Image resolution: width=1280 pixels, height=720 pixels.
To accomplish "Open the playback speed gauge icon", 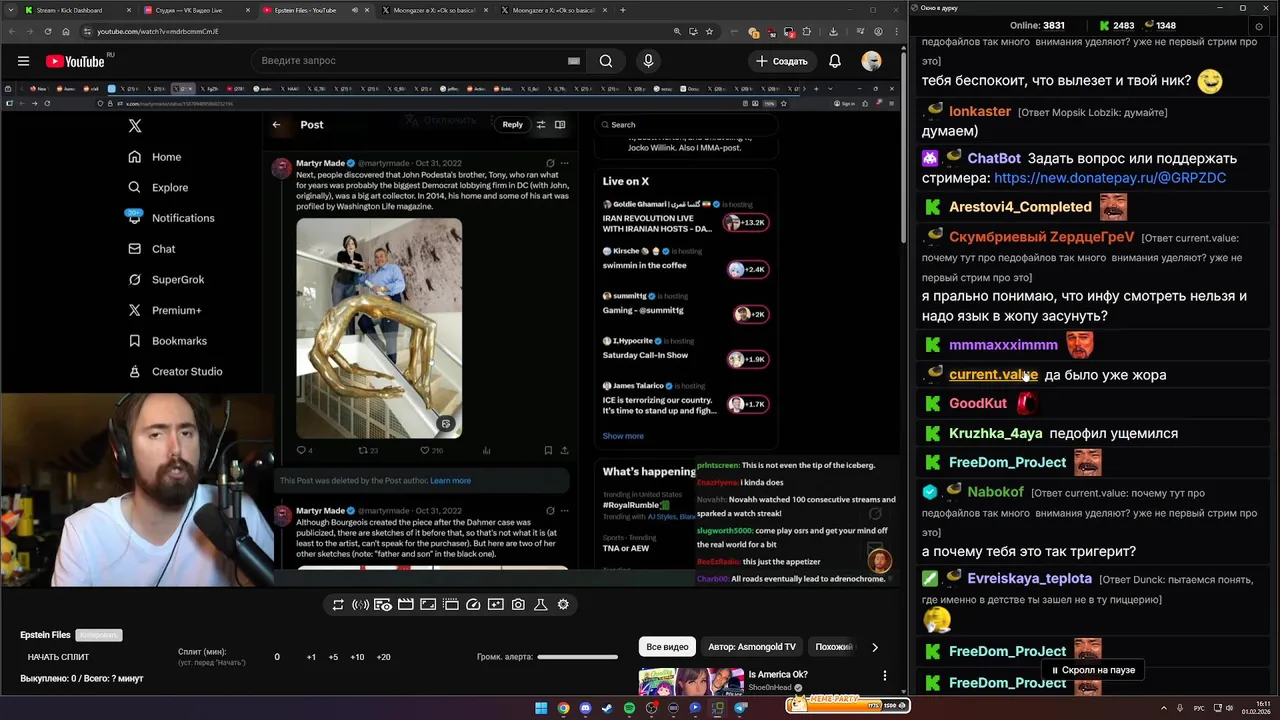I will point(473,605).
